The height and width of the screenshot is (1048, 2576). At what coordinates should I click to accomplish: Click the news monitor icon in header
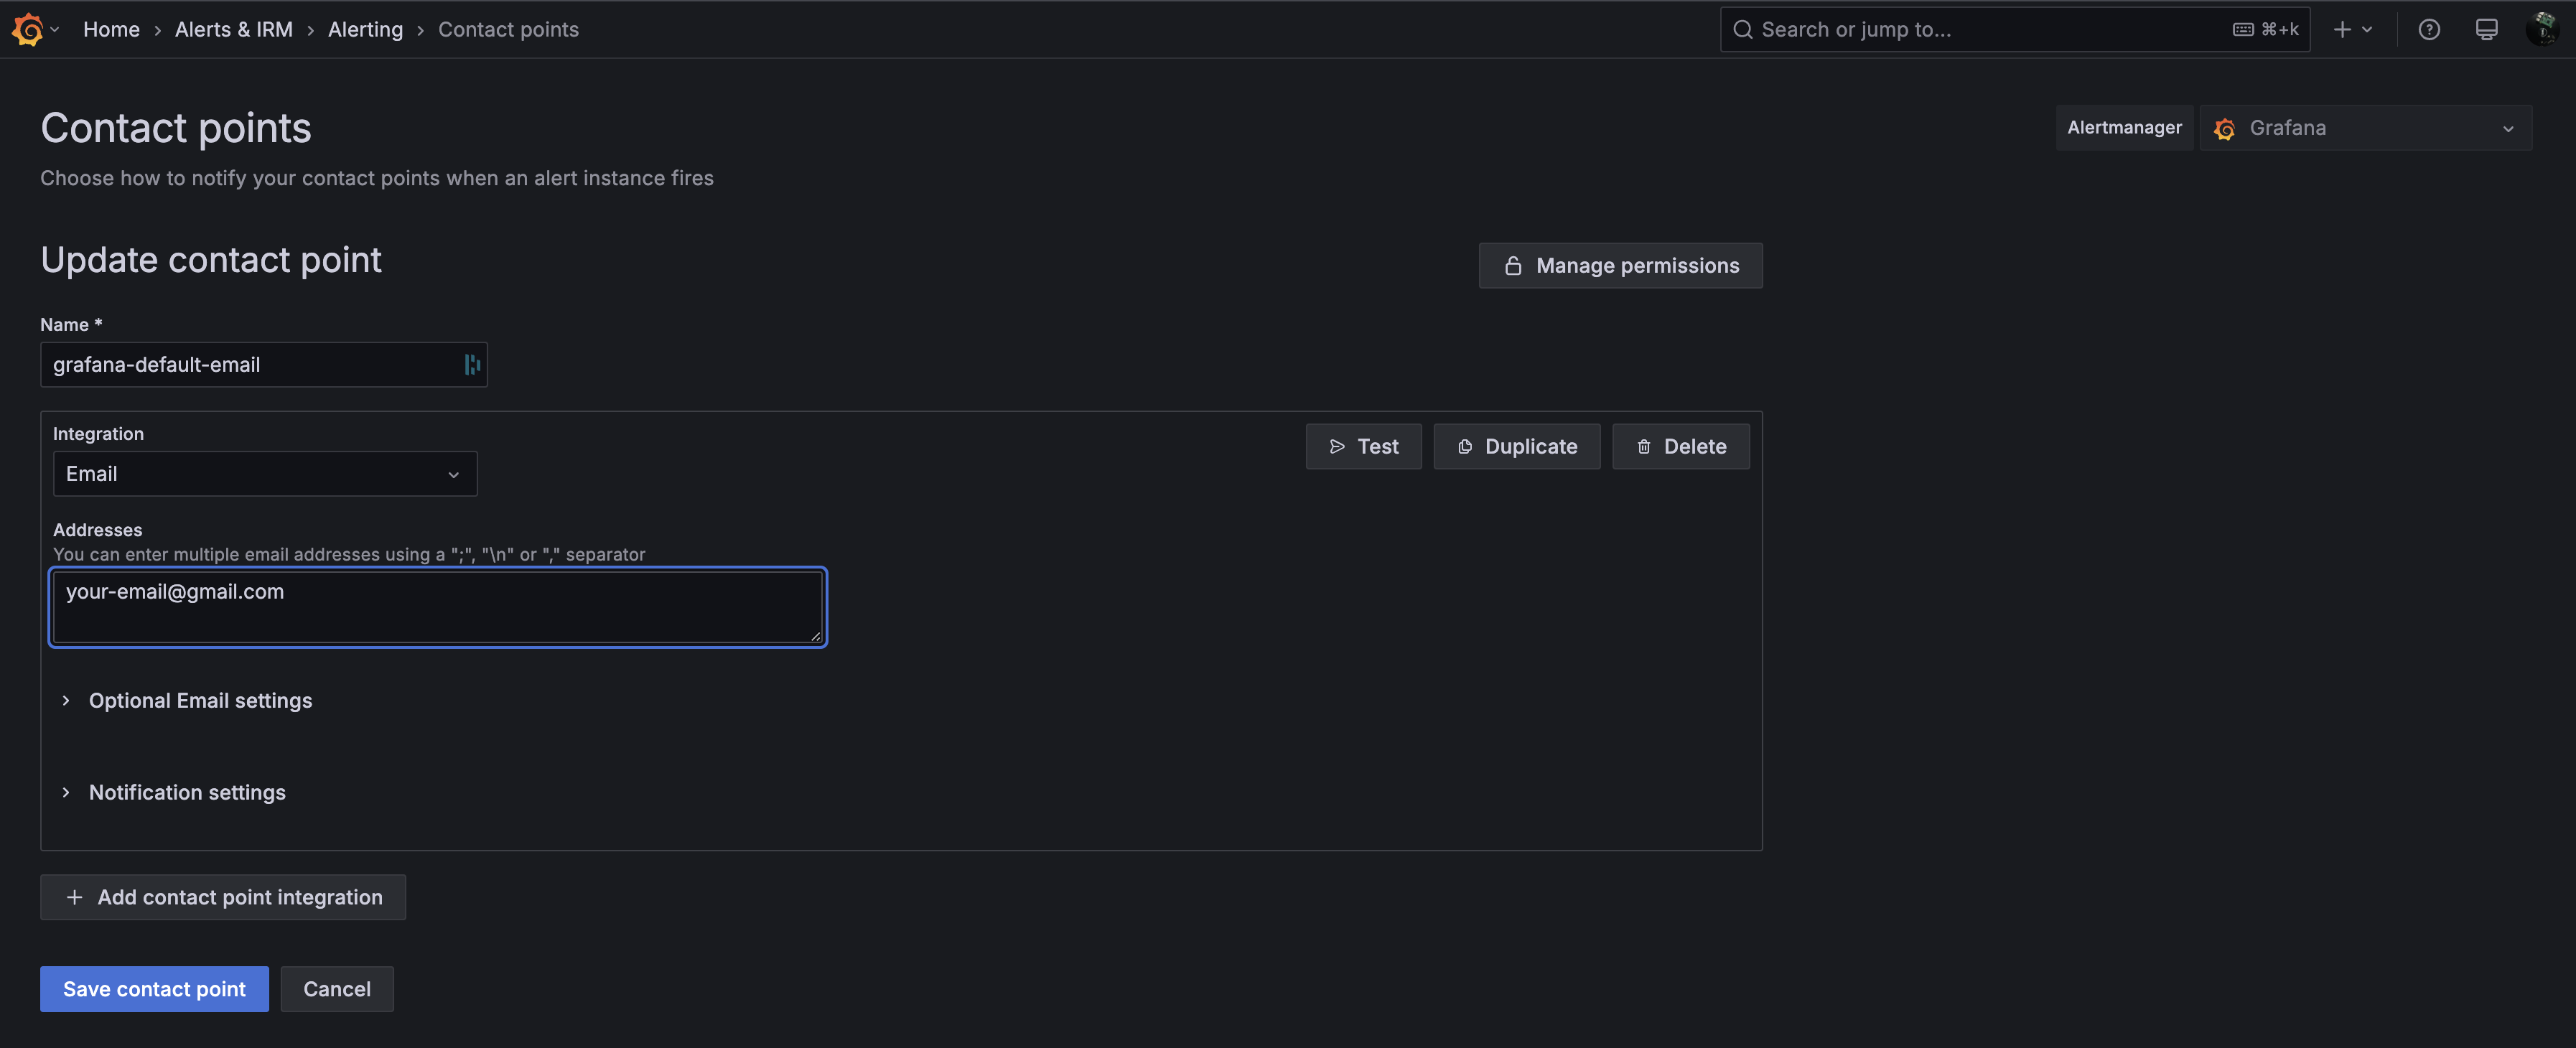click(x=2486, y=29)
